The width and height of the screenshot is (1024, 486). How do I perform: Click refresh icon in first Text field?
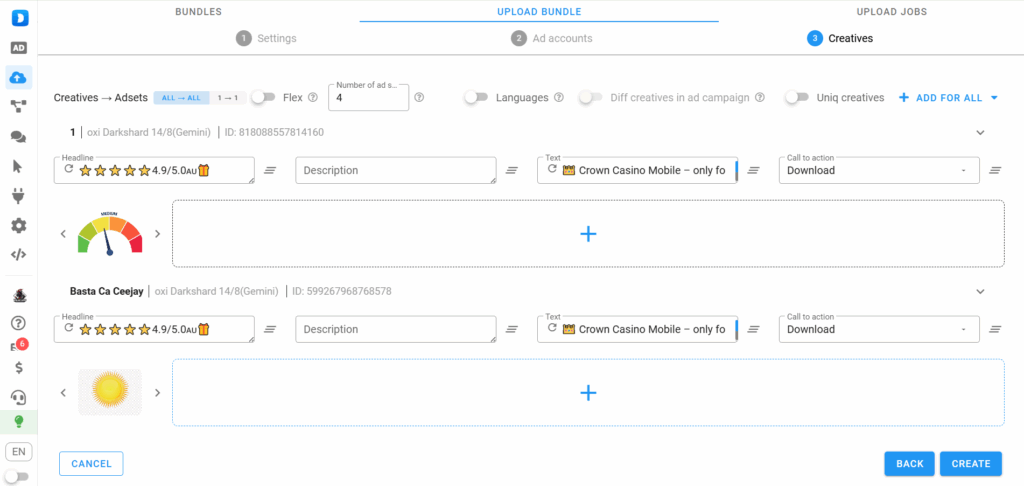pos(552,169)
